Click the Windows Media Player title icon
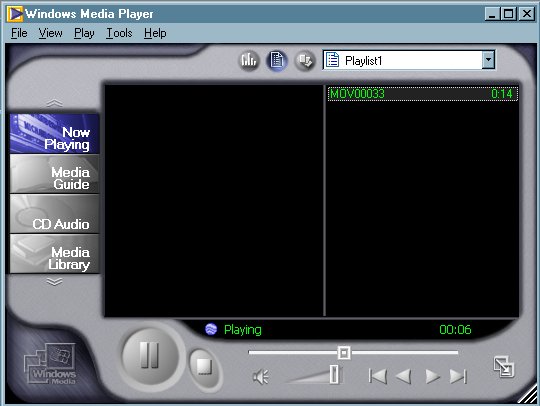540x406 pixels. (15, 14)
